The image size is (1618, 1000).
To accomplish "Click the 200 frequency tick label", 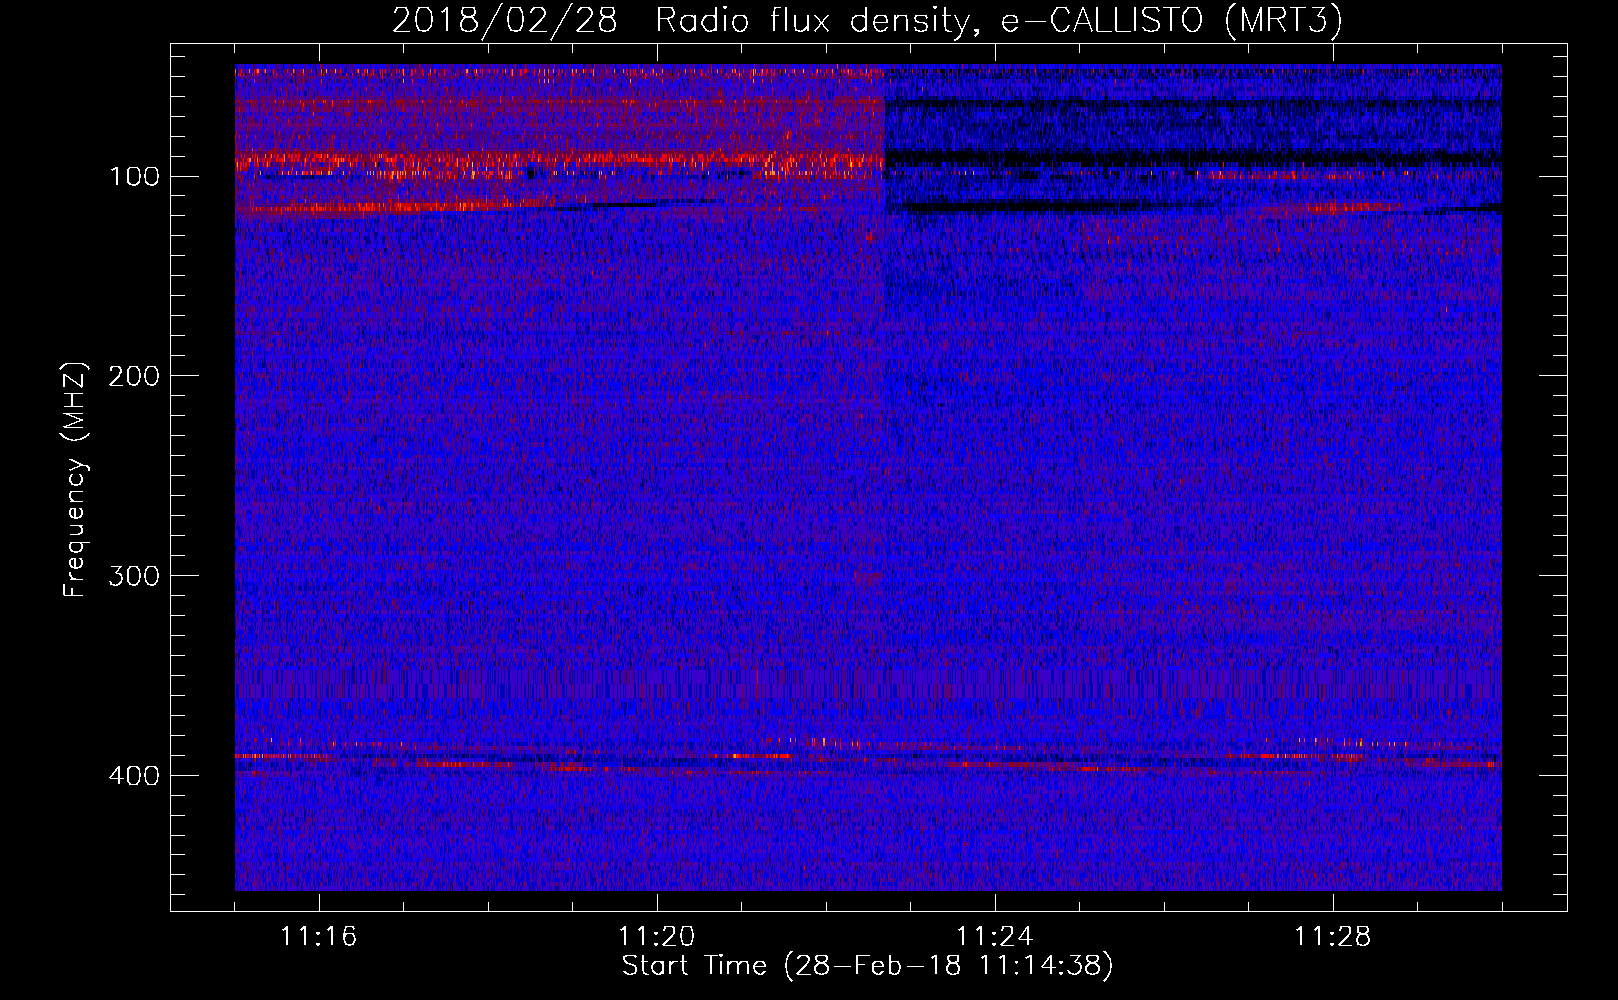I will coord(134,377).
